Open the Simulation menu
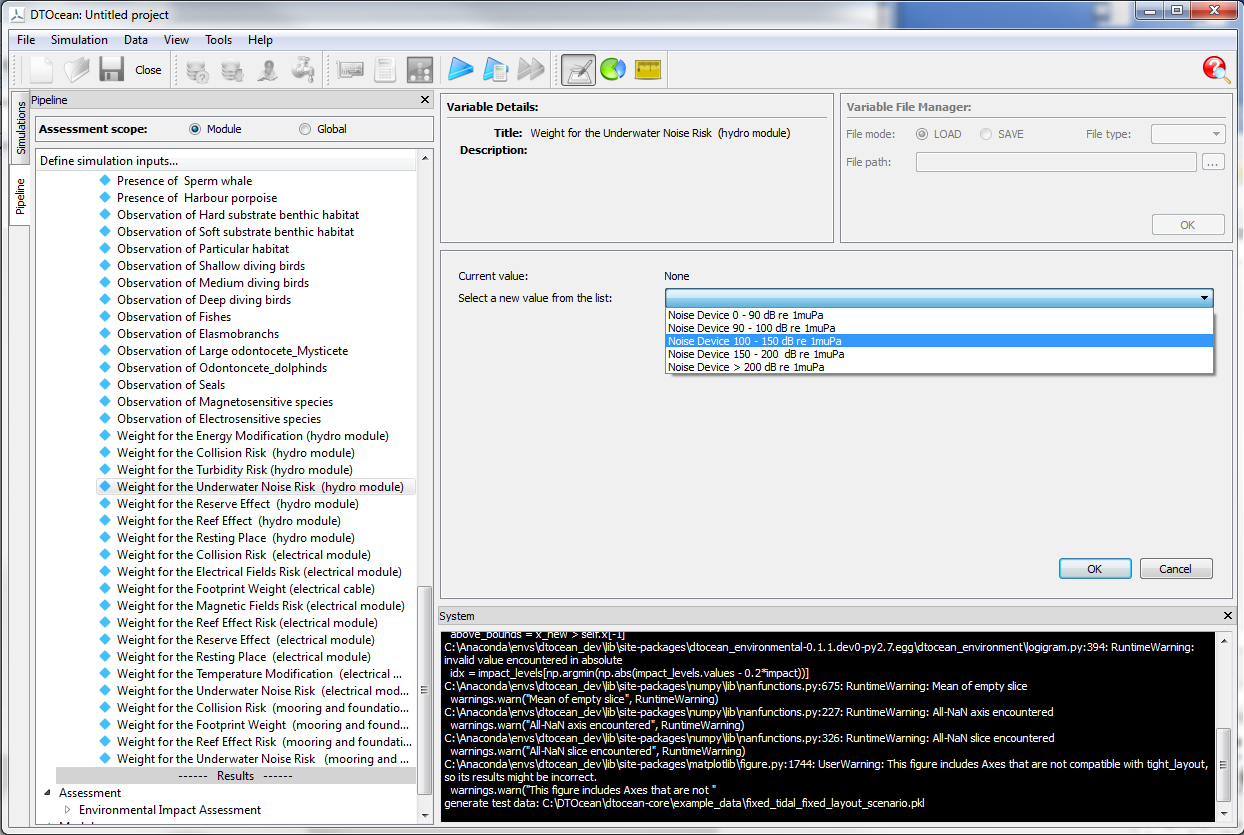This screenshot has width=1244, height=835. (x=79, y=40)
